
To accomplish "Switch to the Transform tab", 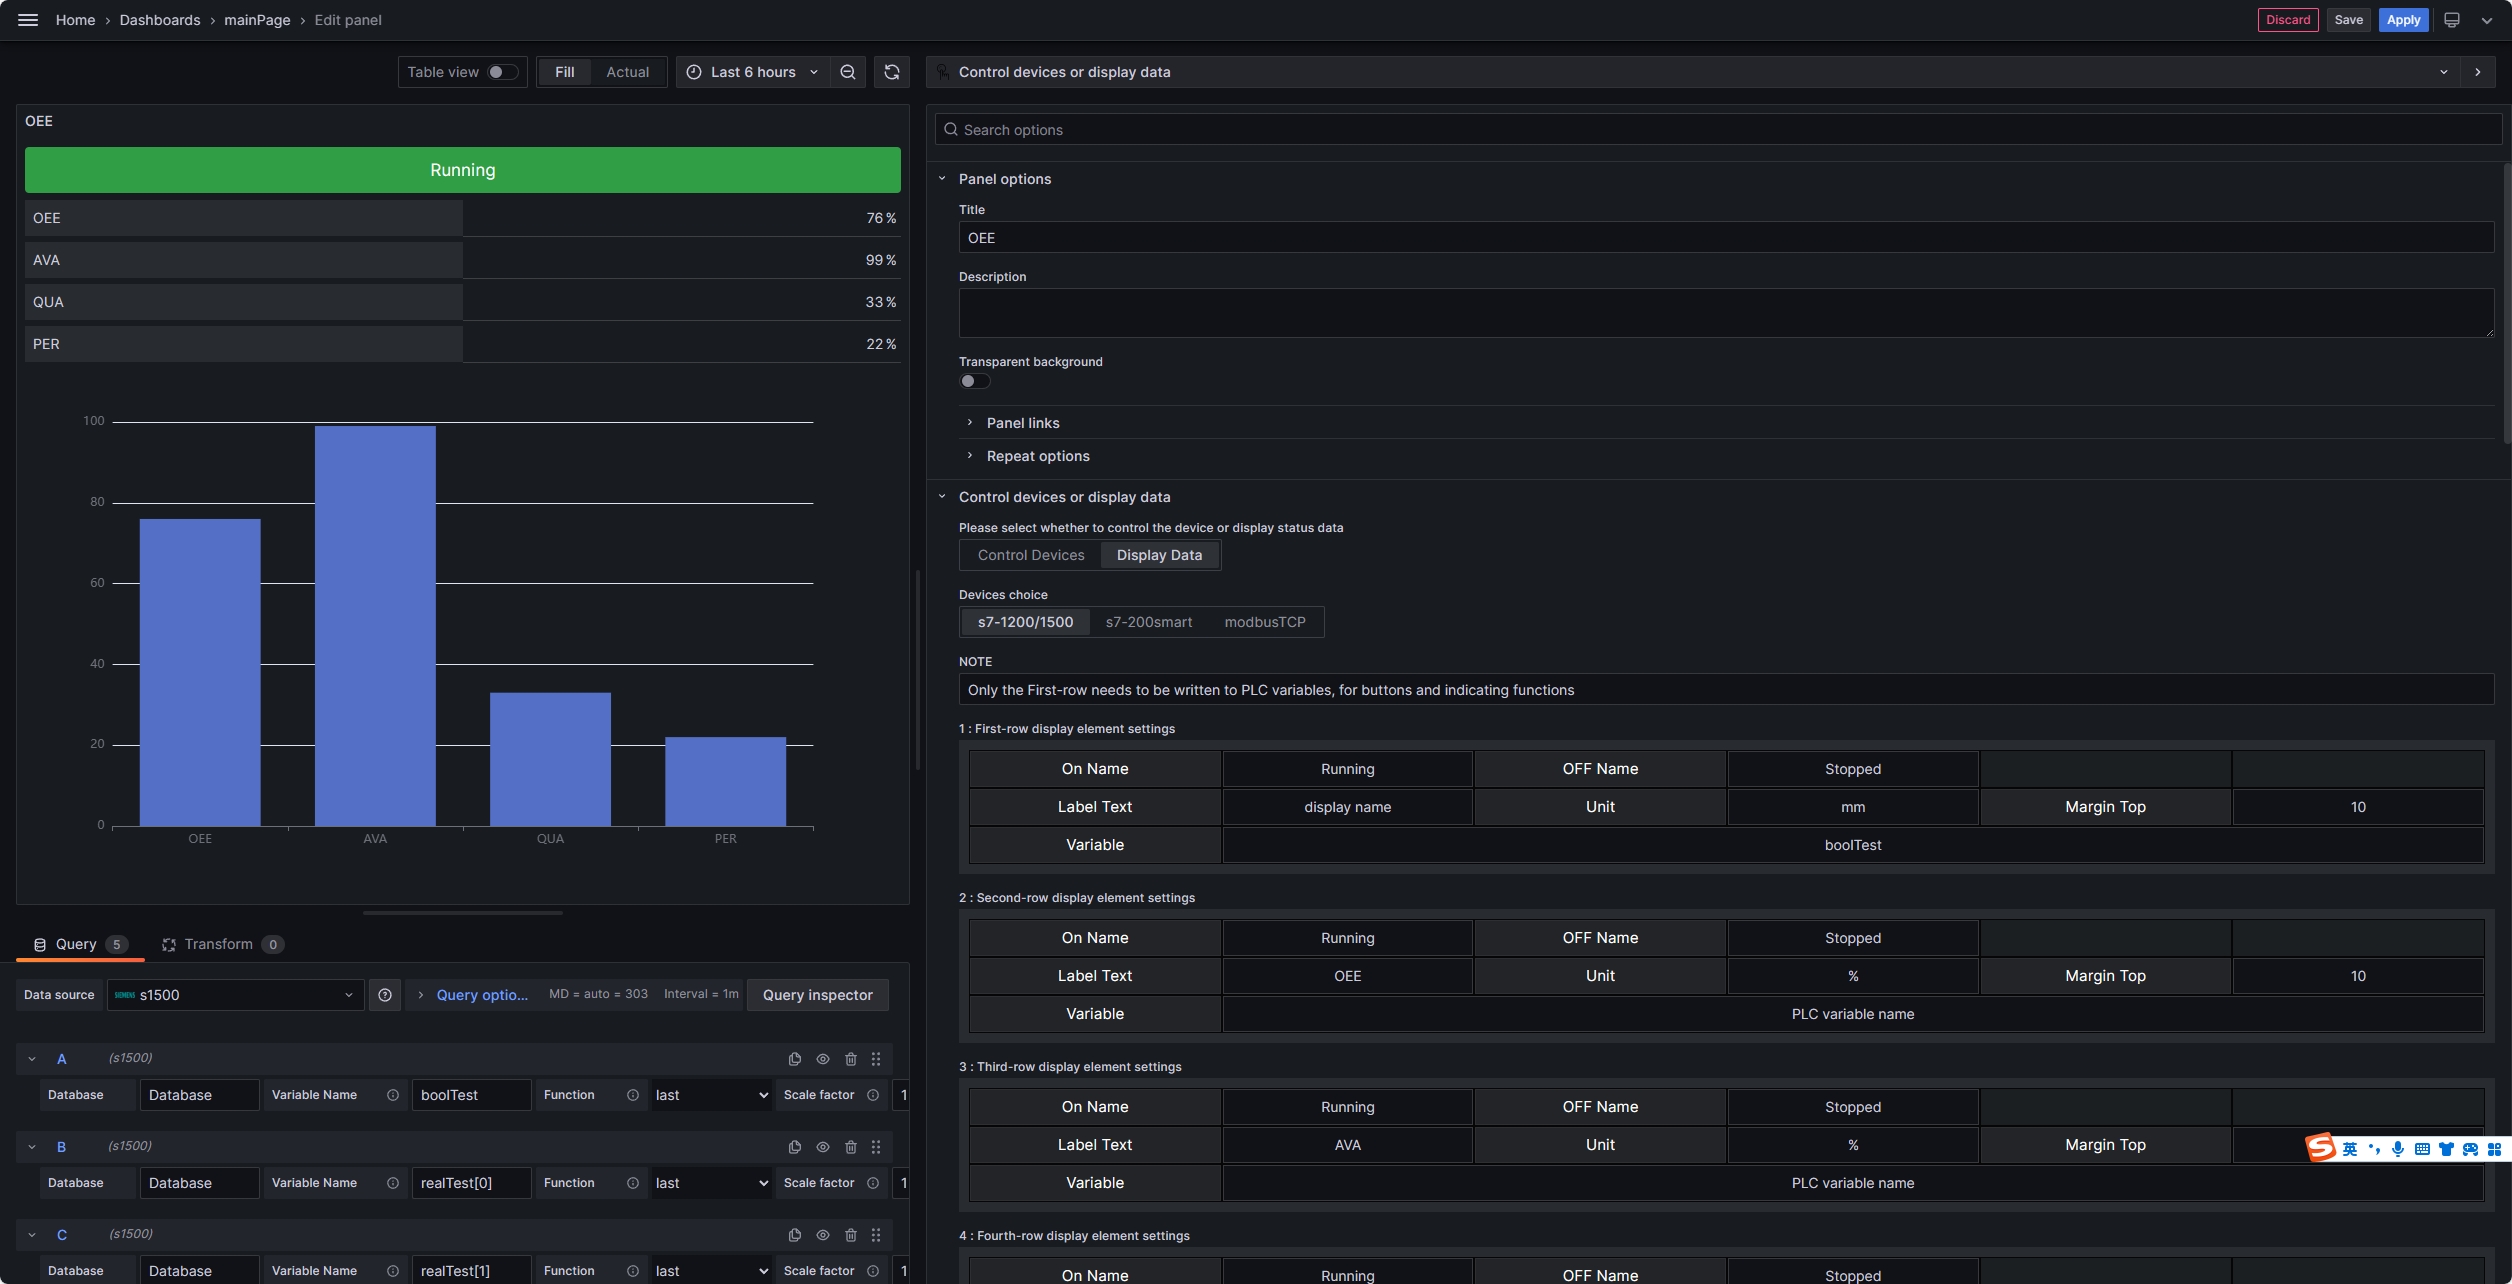I will coord(218,944).
